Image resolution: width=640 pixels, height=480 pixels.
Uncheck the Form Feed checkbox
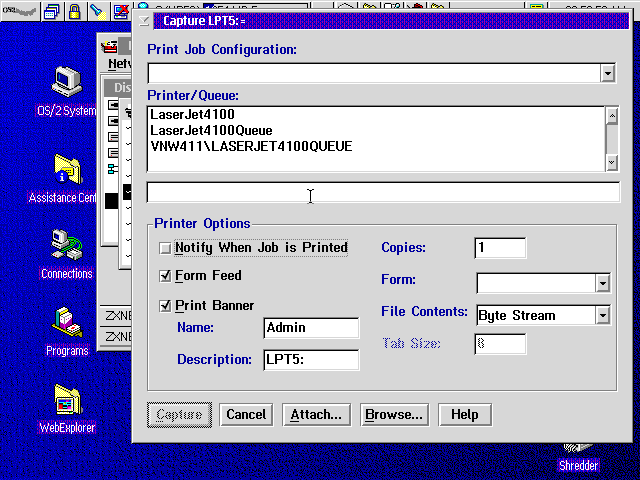(x=165, y=276)
